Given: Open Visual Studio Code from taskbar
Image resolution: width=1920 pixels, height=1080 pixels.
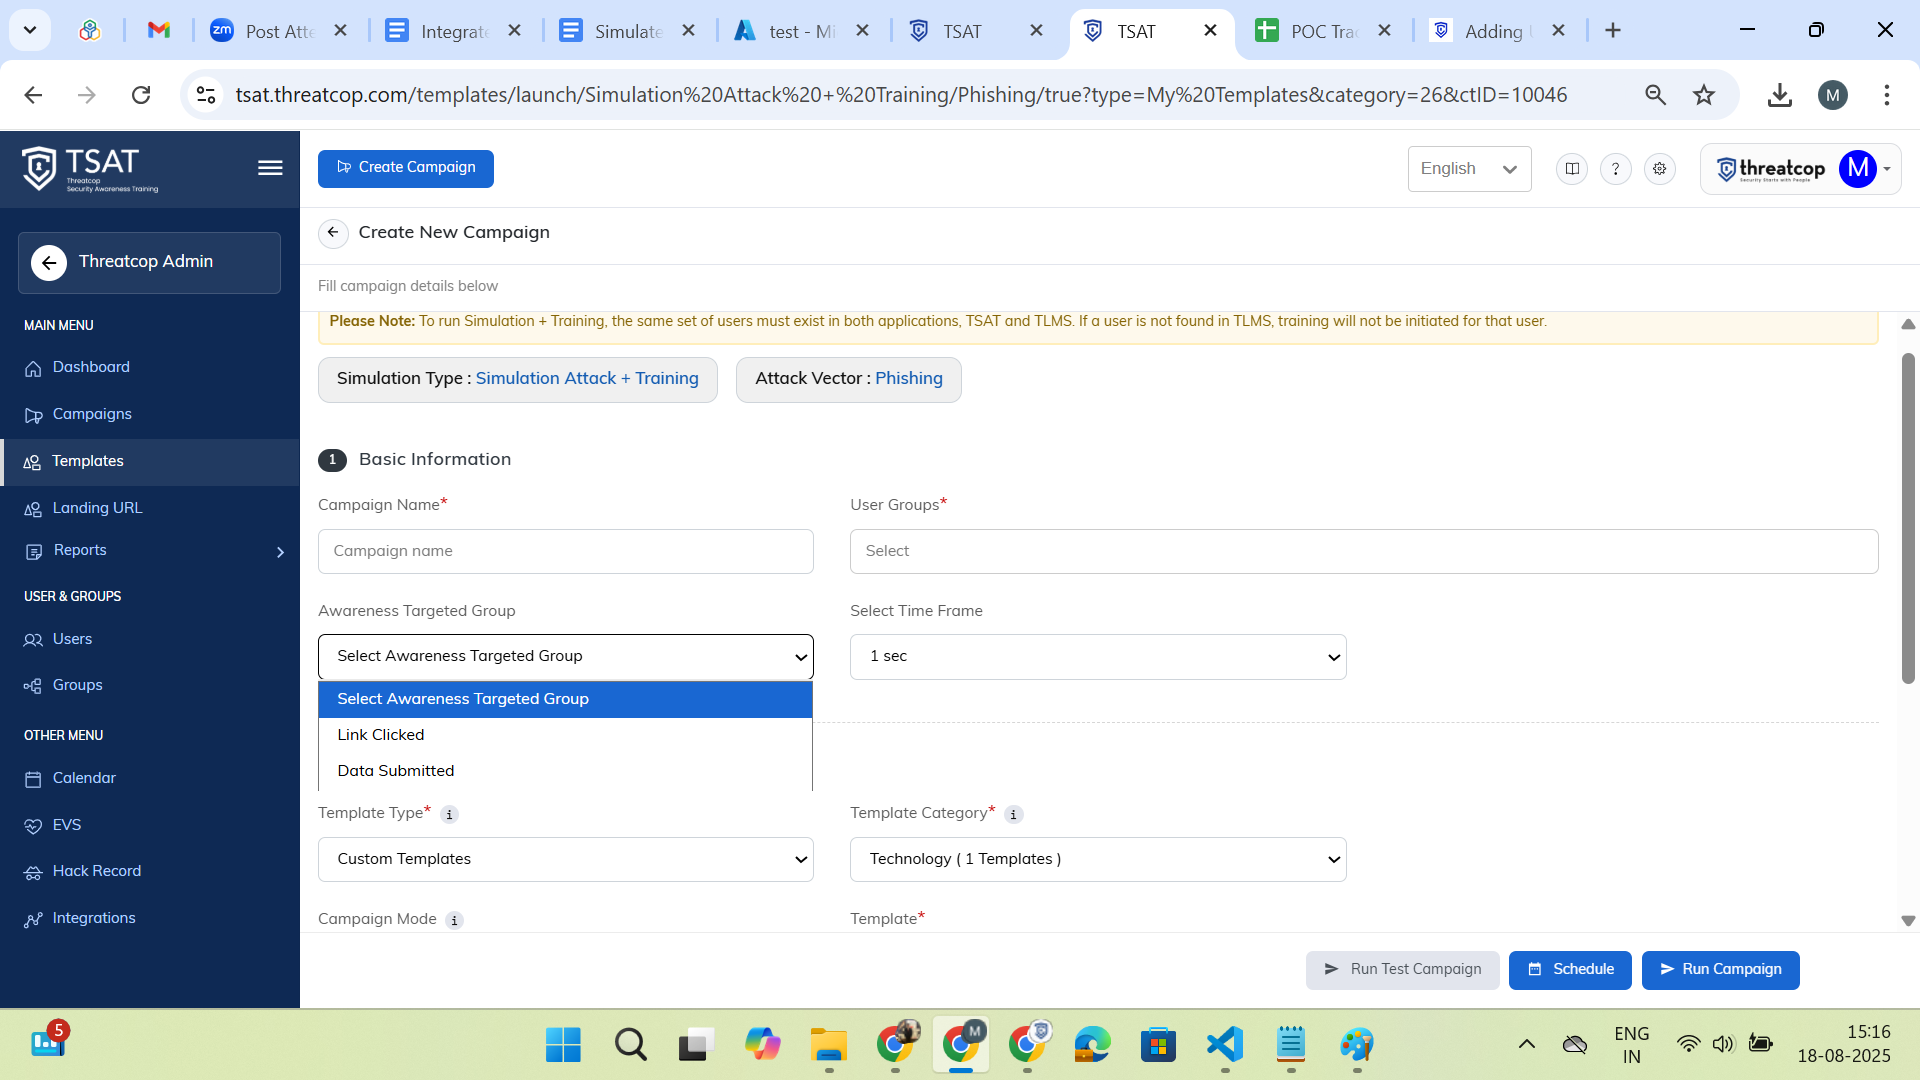Looking at the screenshot, I should point(1225,1045).
